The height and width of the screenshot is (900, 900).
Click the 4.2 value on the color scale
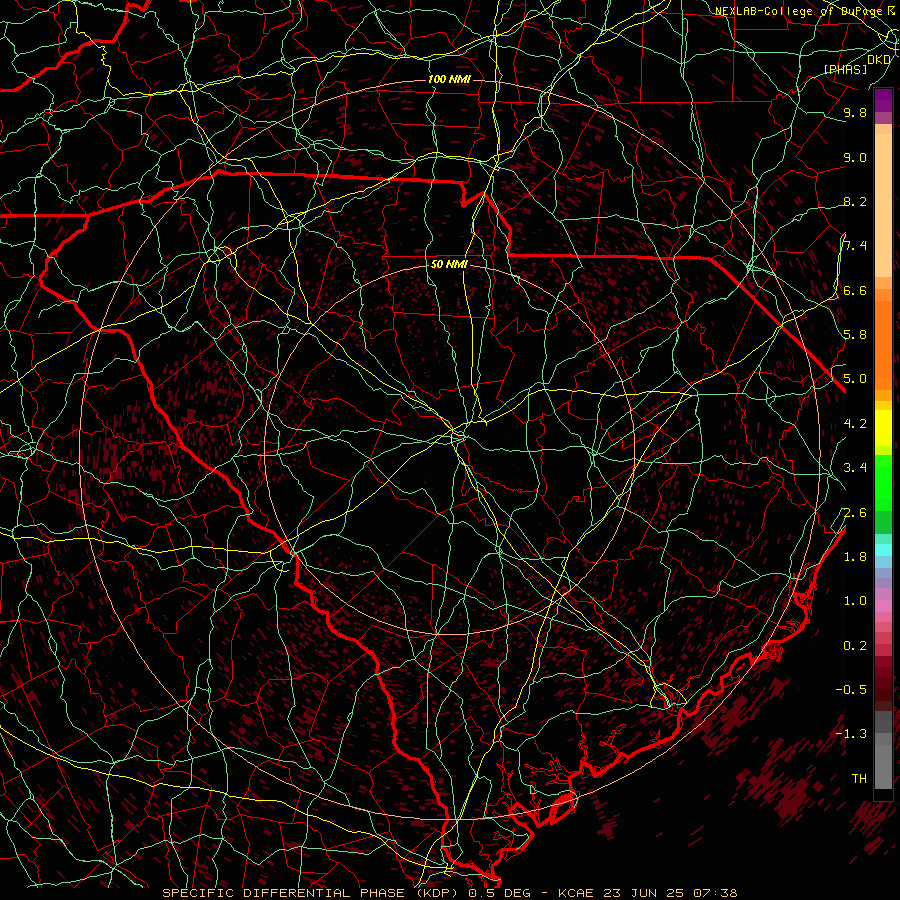tap(855, 424)
